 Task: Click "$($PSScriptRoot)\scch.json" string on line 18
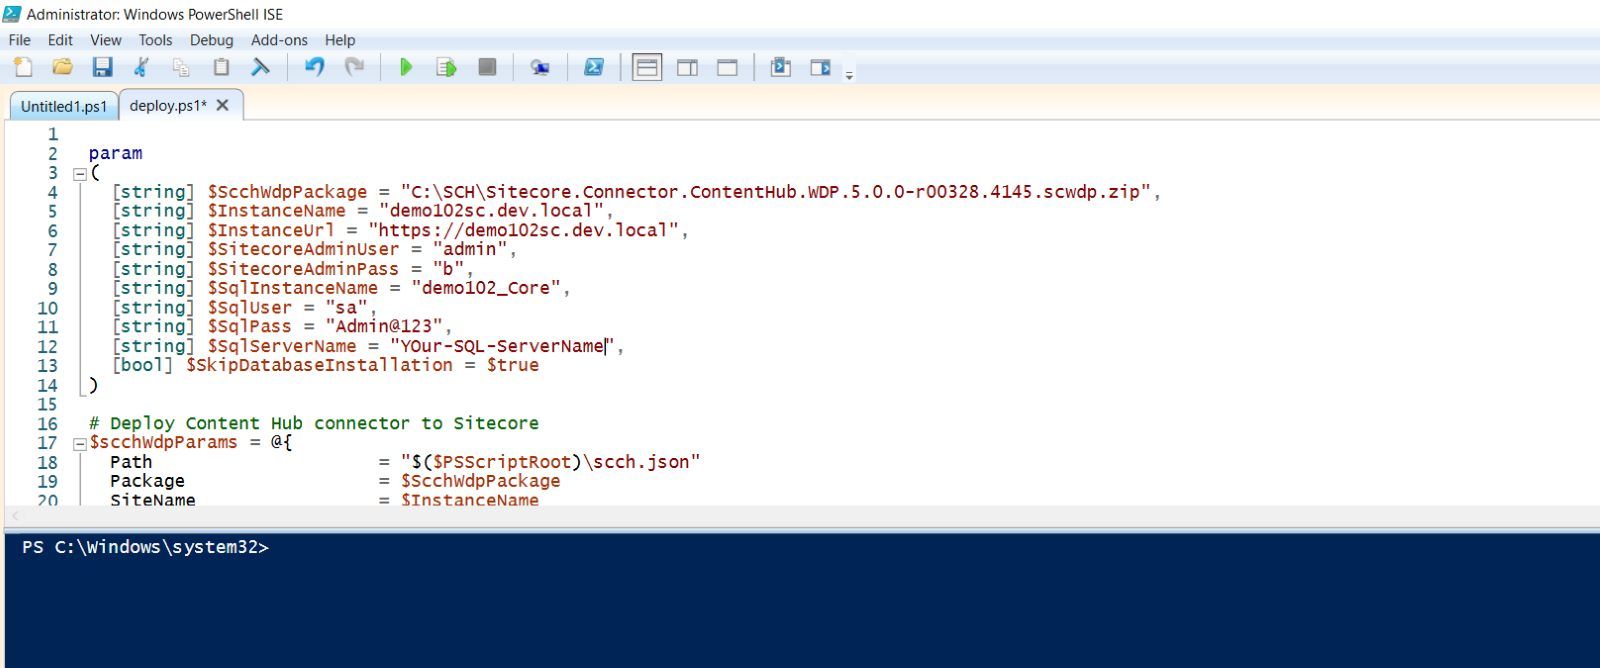(x=551, y=462)
